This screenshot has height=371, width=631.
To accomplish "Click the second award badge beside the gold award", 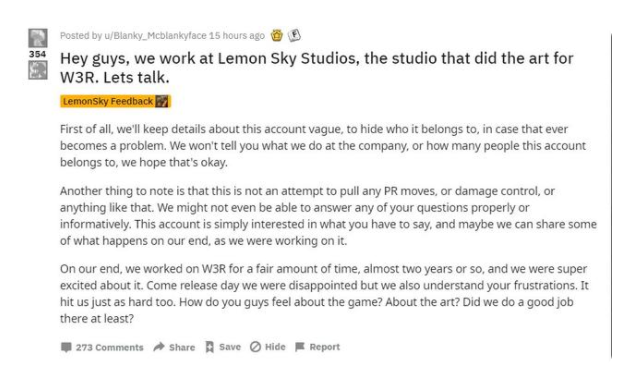I will coord(295,35).
